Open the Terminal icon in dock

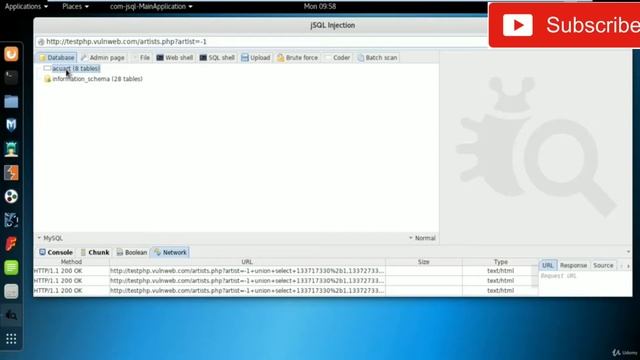[x=11, y=77]
